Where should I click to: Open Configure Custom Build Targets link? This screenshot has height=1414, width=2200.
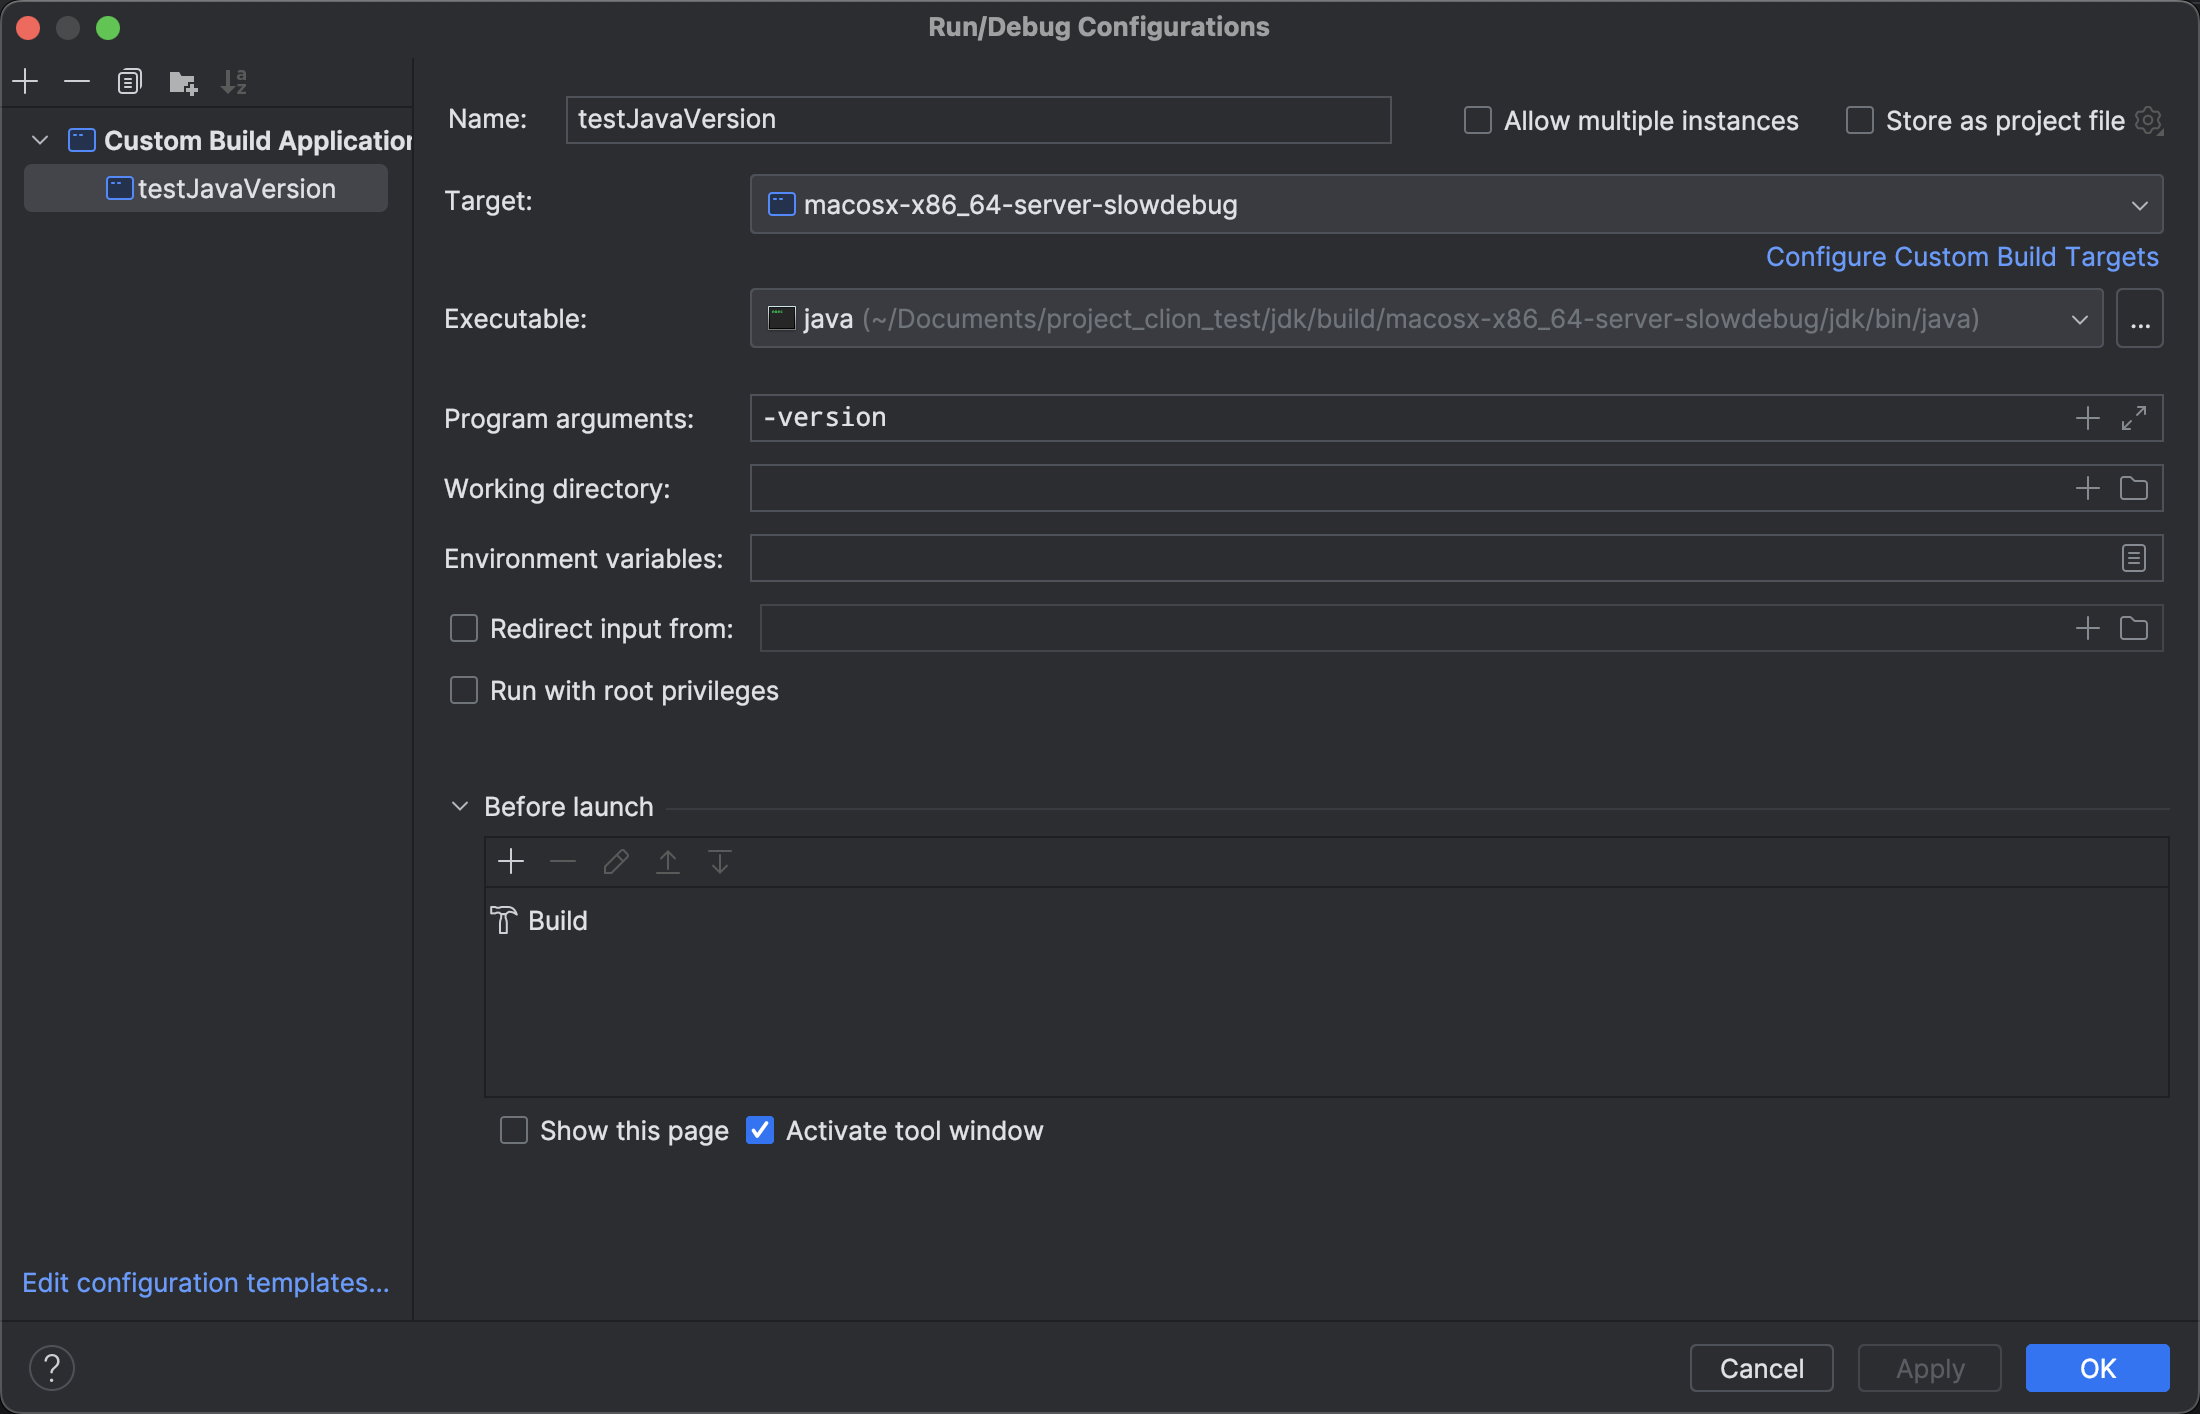pyautogui.click(x=1962, y=257)
